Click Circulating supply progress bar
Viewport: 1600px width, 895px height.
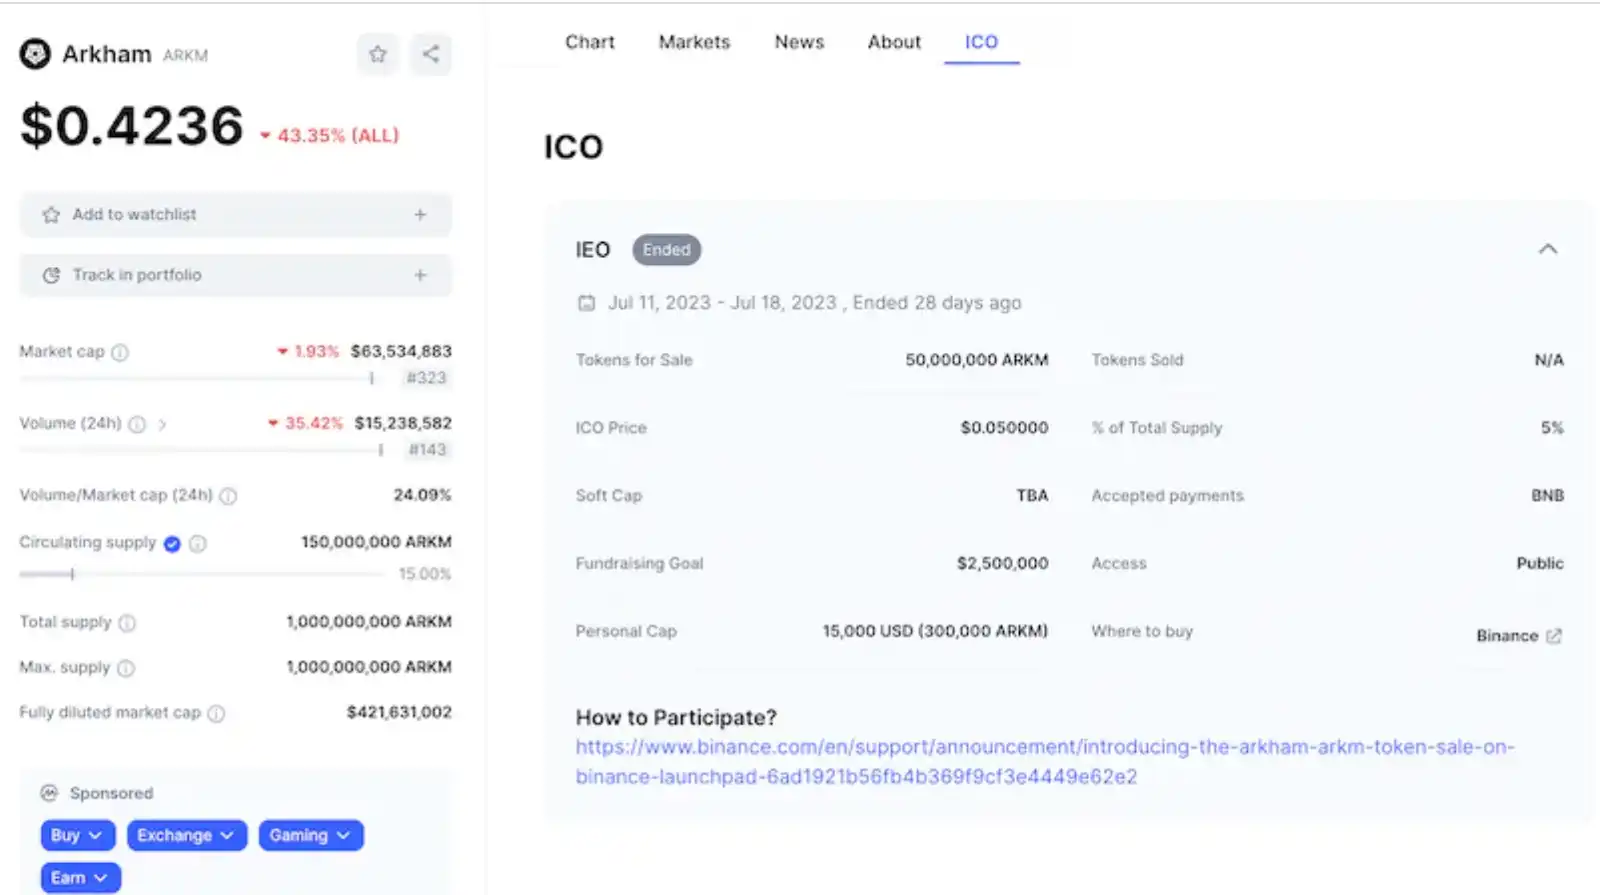202,574
